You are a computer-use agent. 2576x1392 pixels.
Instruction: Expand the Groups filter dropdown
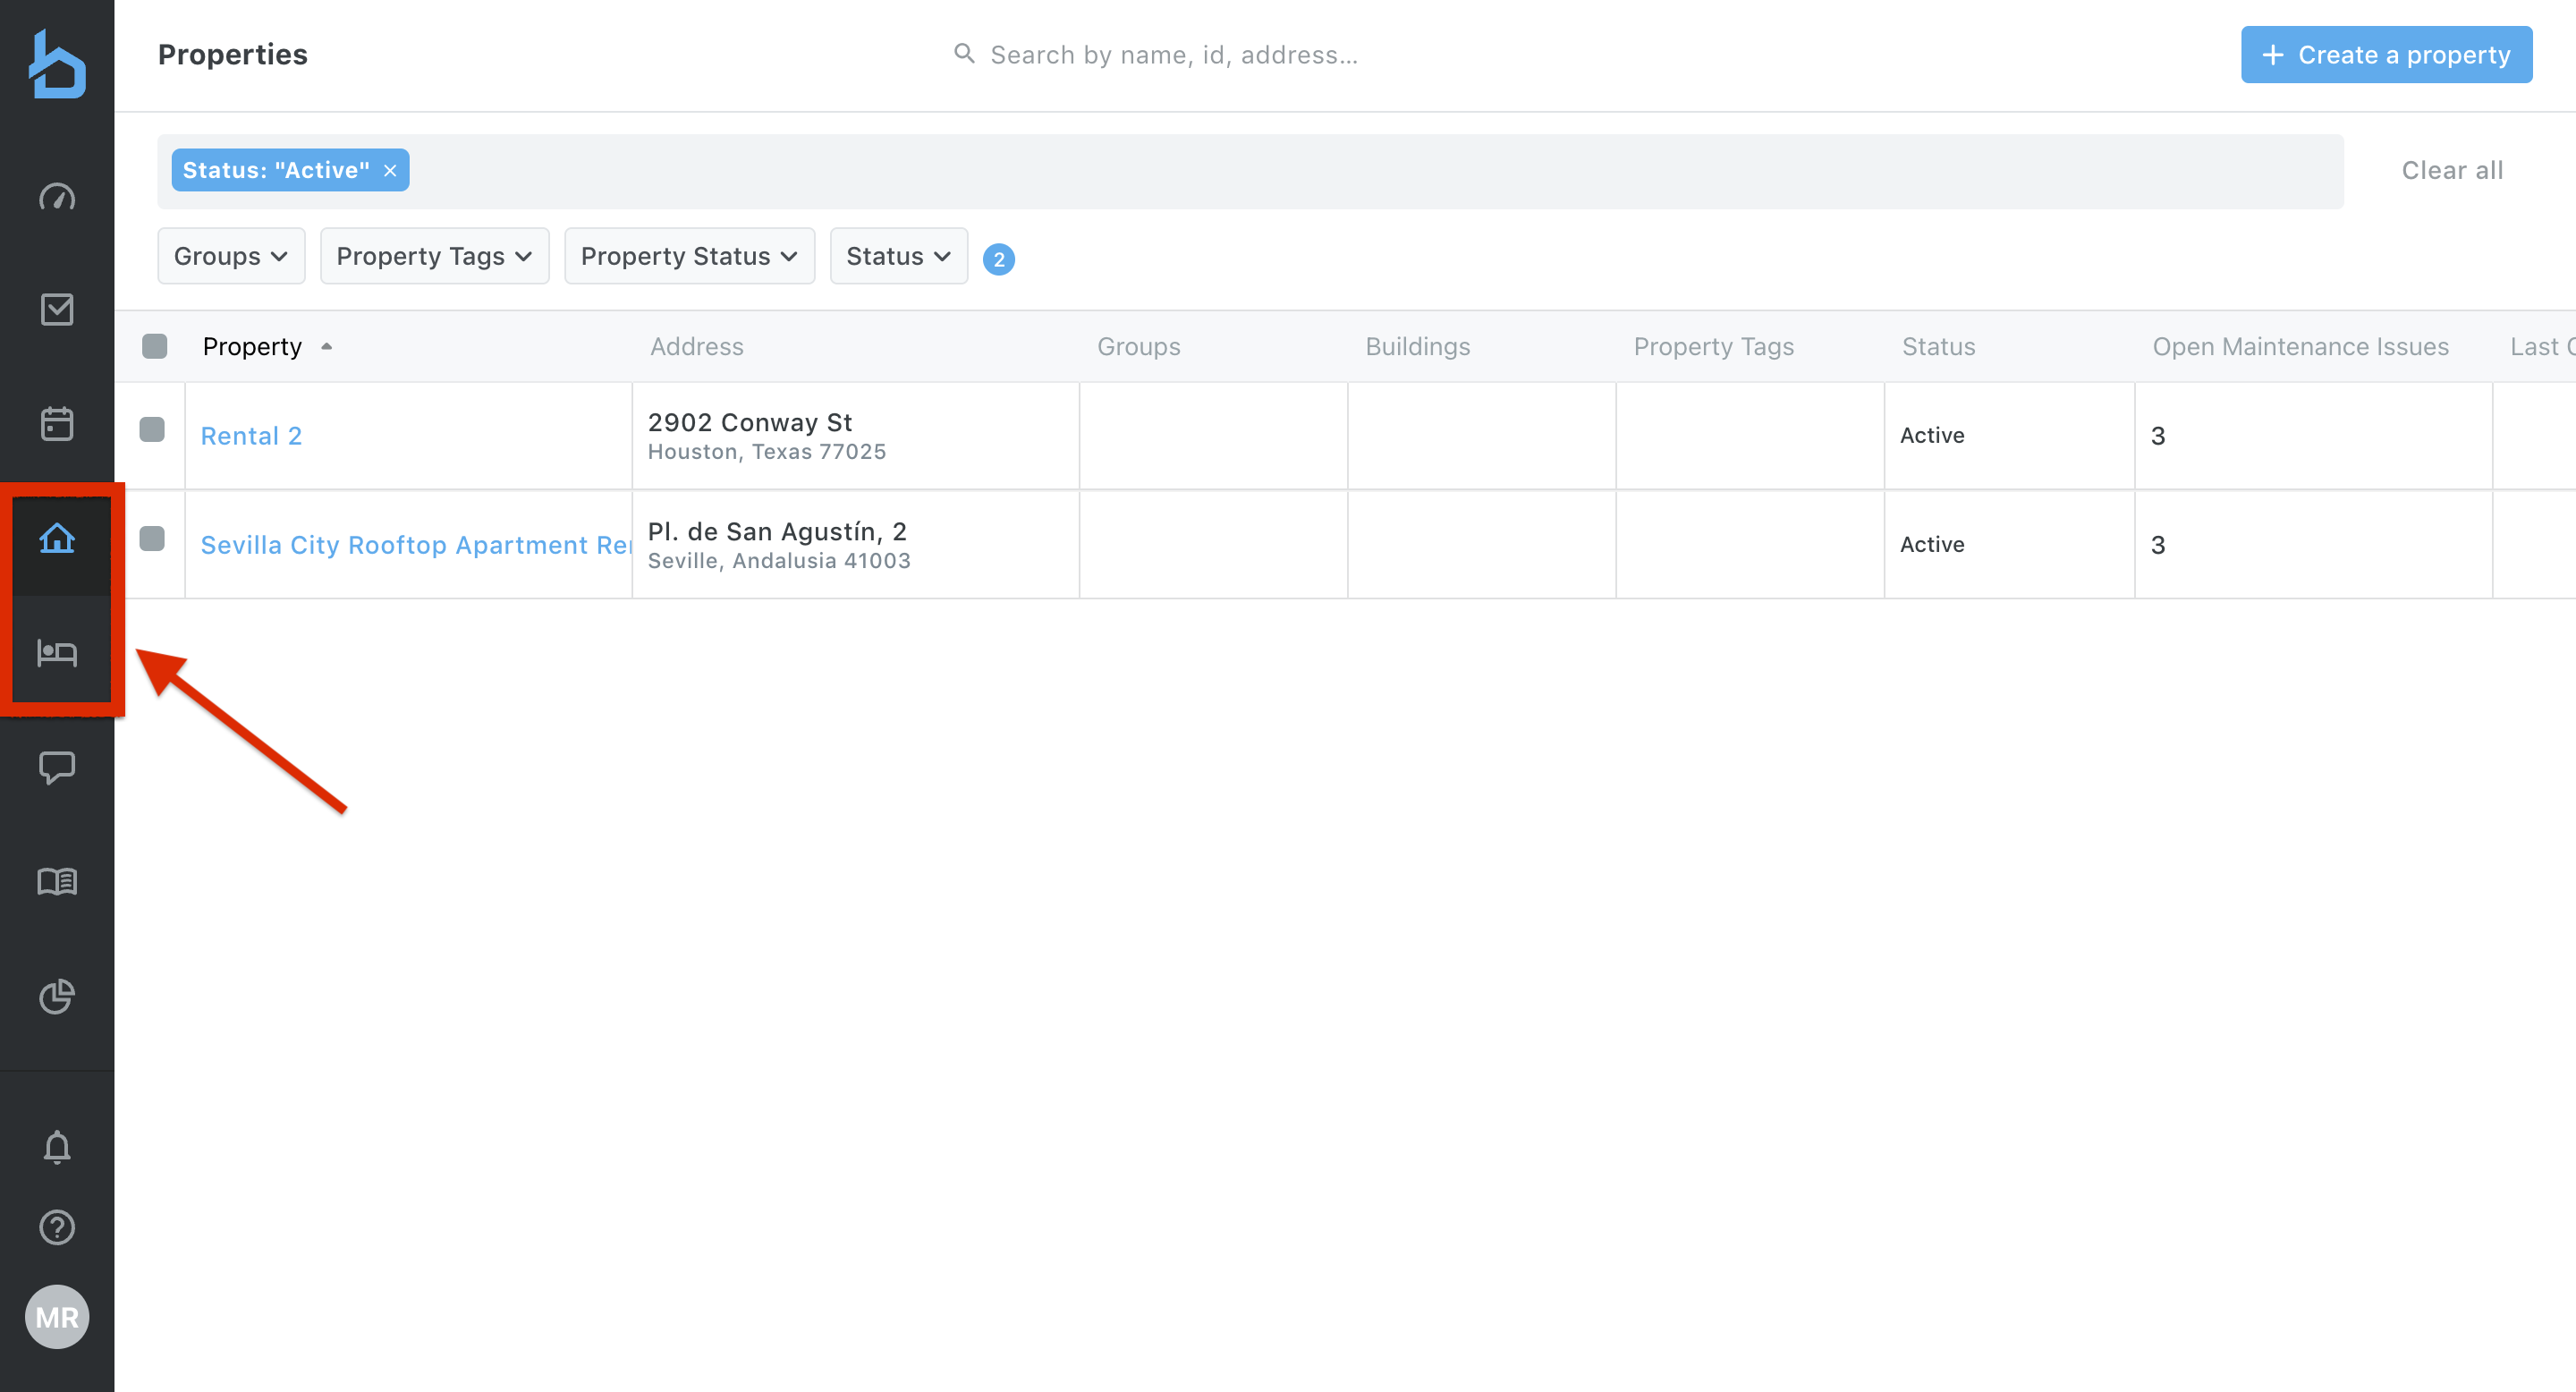[231, 256]
